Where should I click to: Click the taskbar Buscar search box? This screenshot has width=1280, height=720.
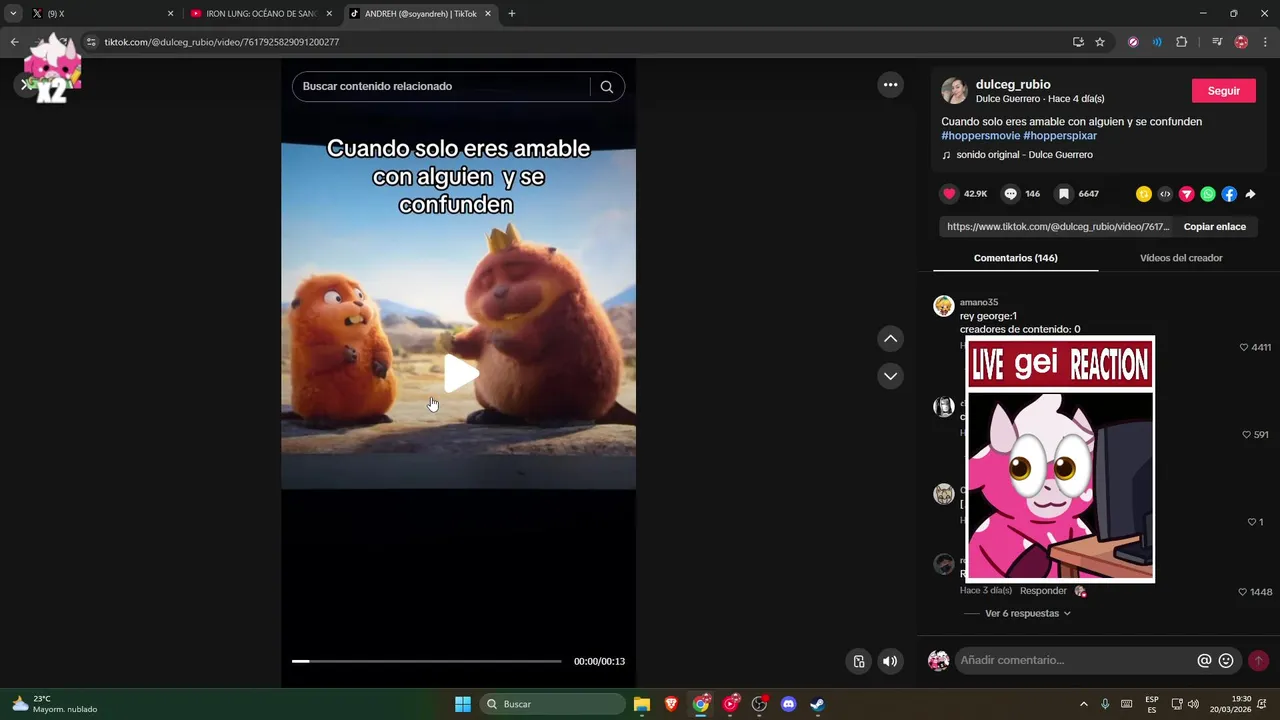pyautogui.click(x=553, y=704)
